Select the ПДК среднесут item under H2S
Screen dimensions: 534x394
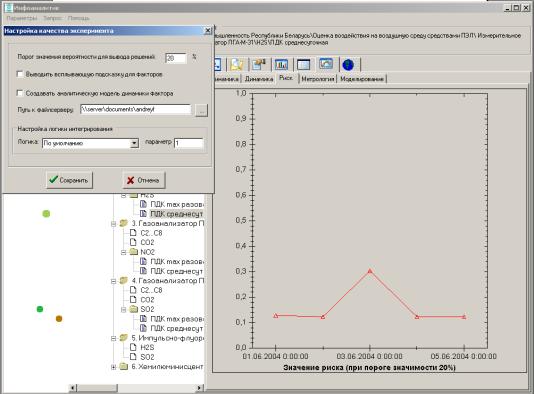click(176, 214)
